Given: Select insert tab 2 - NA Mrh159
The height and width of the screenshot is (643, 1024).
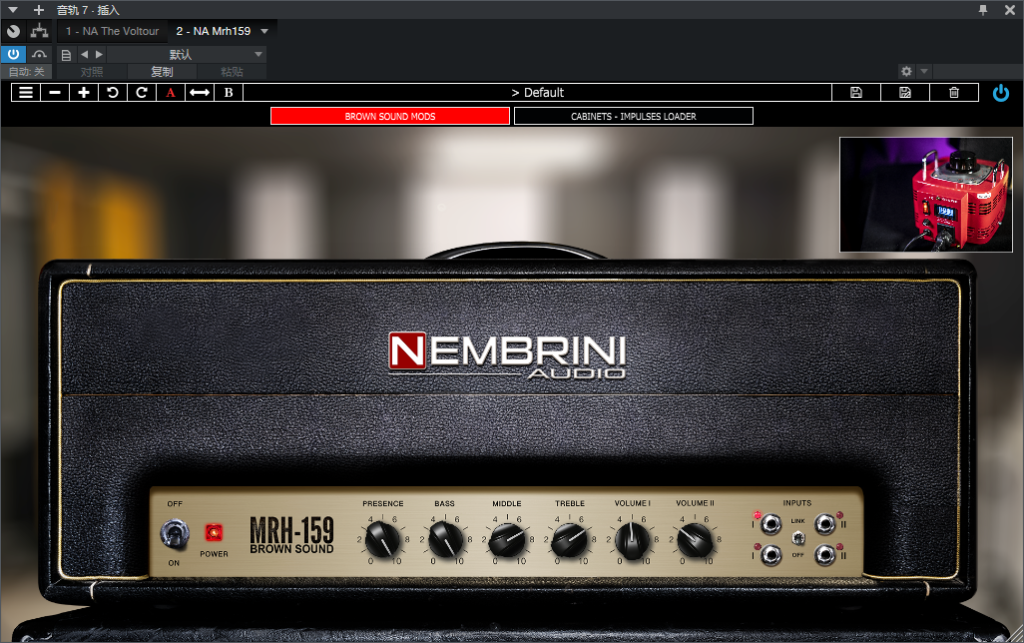Looking at the screenshot, I should point(214,31).
